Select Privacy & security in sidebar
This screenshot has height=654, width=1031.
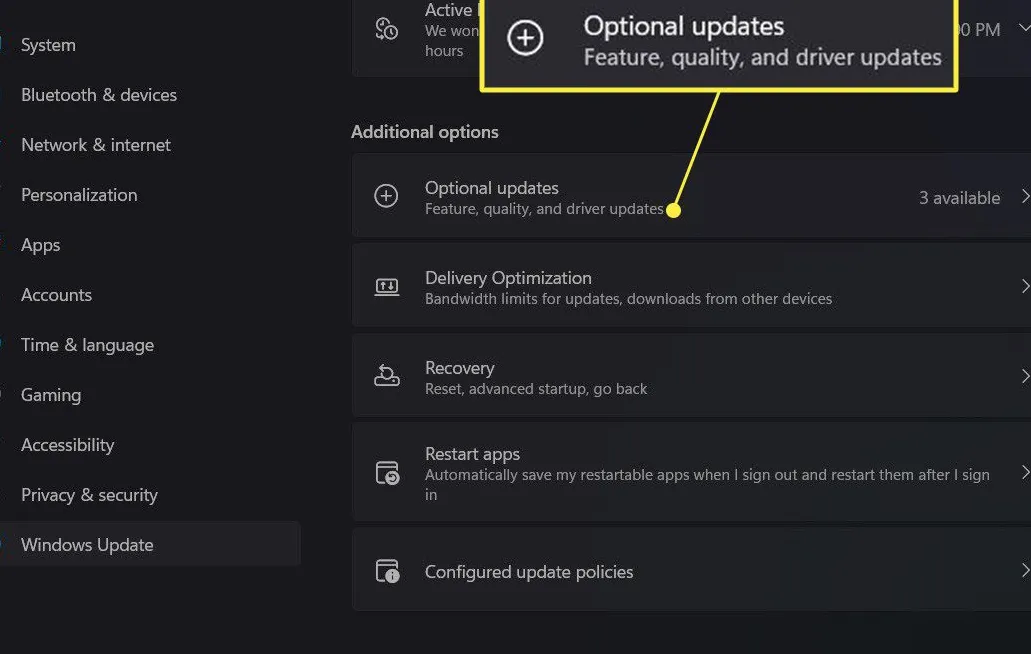coord(89,494)
